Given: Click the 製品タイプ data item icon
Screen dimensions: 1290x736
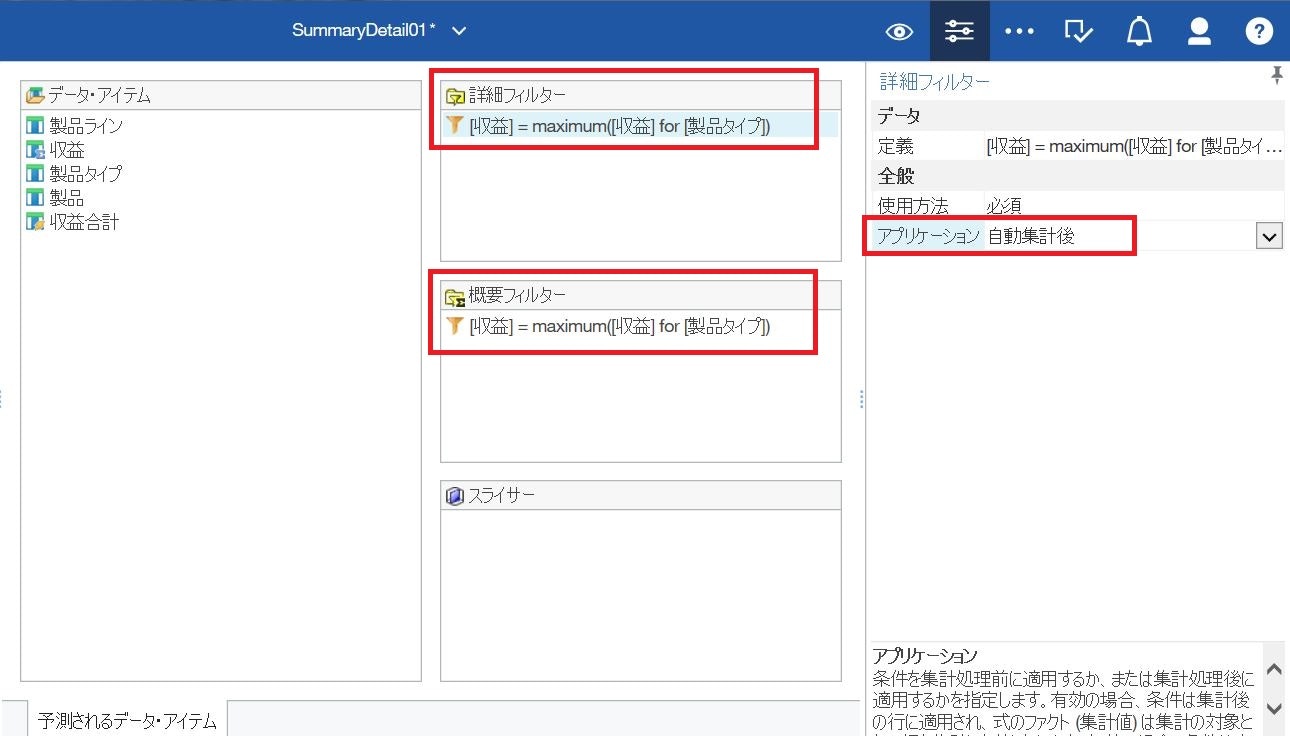Looking at the screenshot, I should coord(35,173).
